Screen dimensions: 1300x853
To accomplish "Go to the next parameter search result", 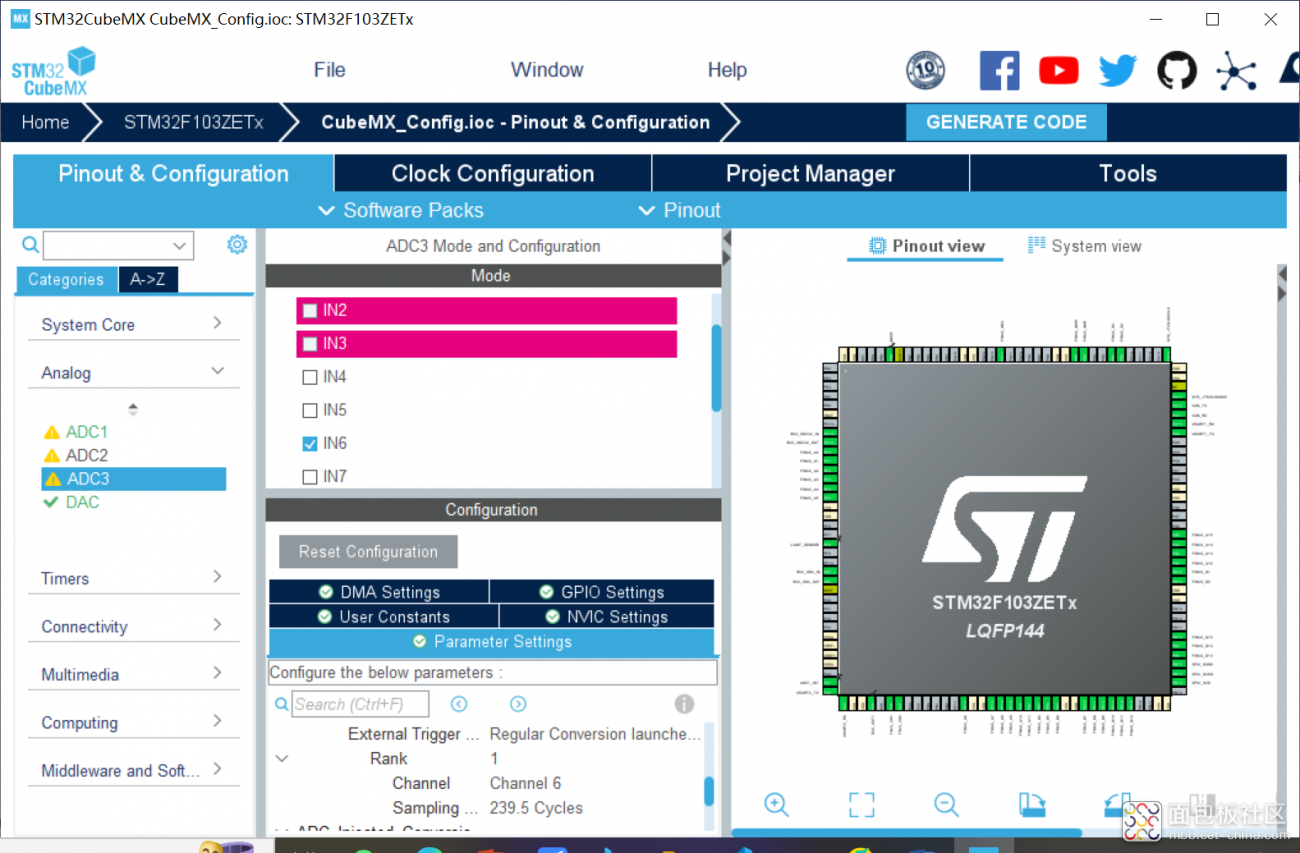I will [518, 704].
